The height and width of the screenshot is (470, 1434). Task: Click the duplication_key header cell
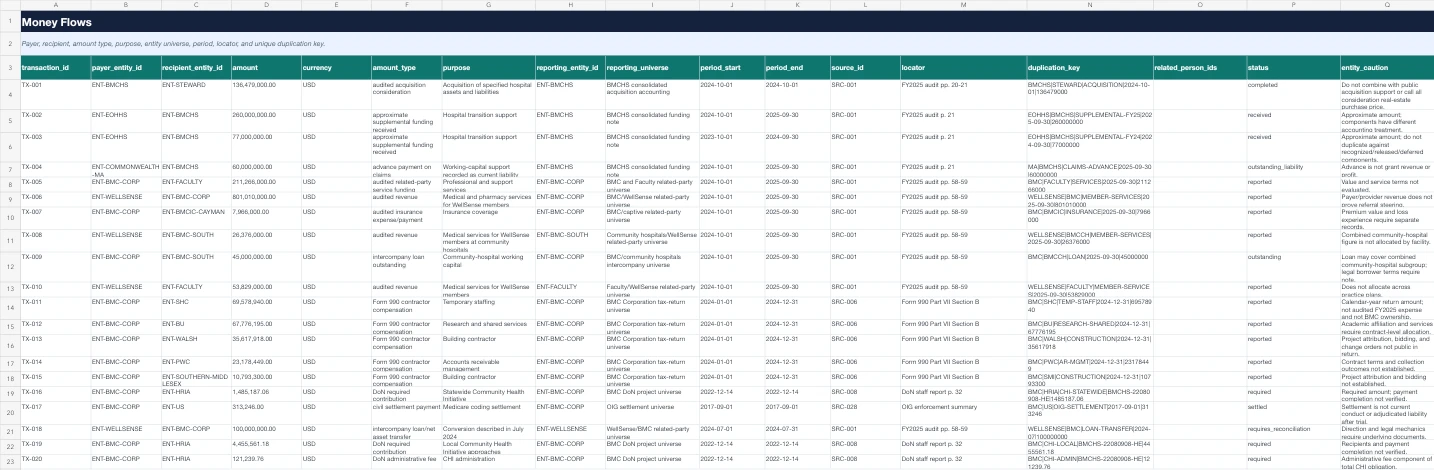(1089, 68)
